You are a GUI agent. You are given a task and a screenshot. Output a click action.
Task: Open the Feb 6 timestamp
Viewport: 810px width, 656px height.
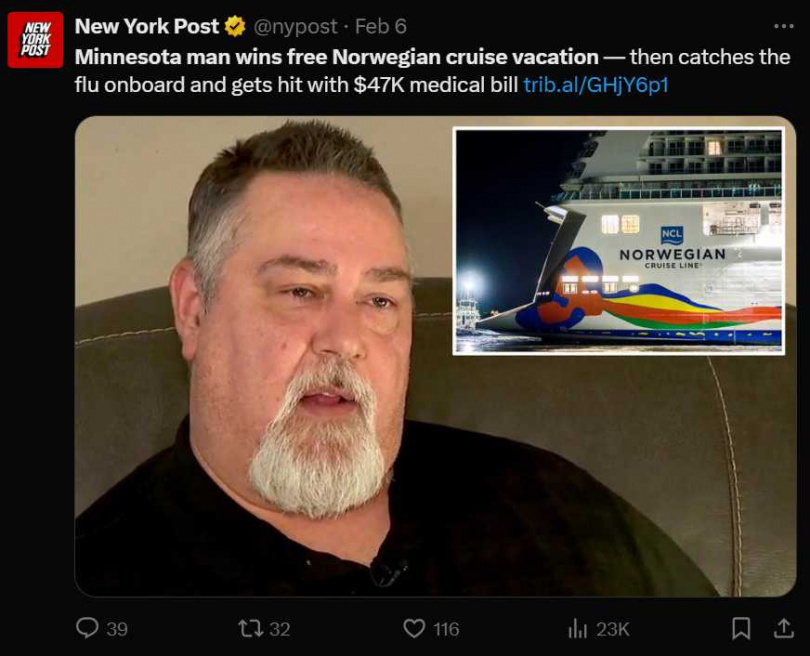[x=381, y=26]
